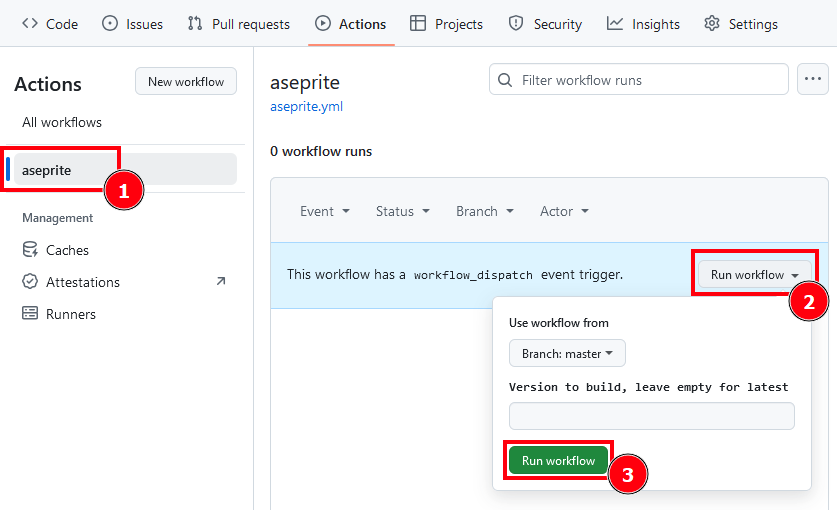Click the Issues circle icon
The width and height of the screenshot is (837, 510).
(x=109, y=23)
